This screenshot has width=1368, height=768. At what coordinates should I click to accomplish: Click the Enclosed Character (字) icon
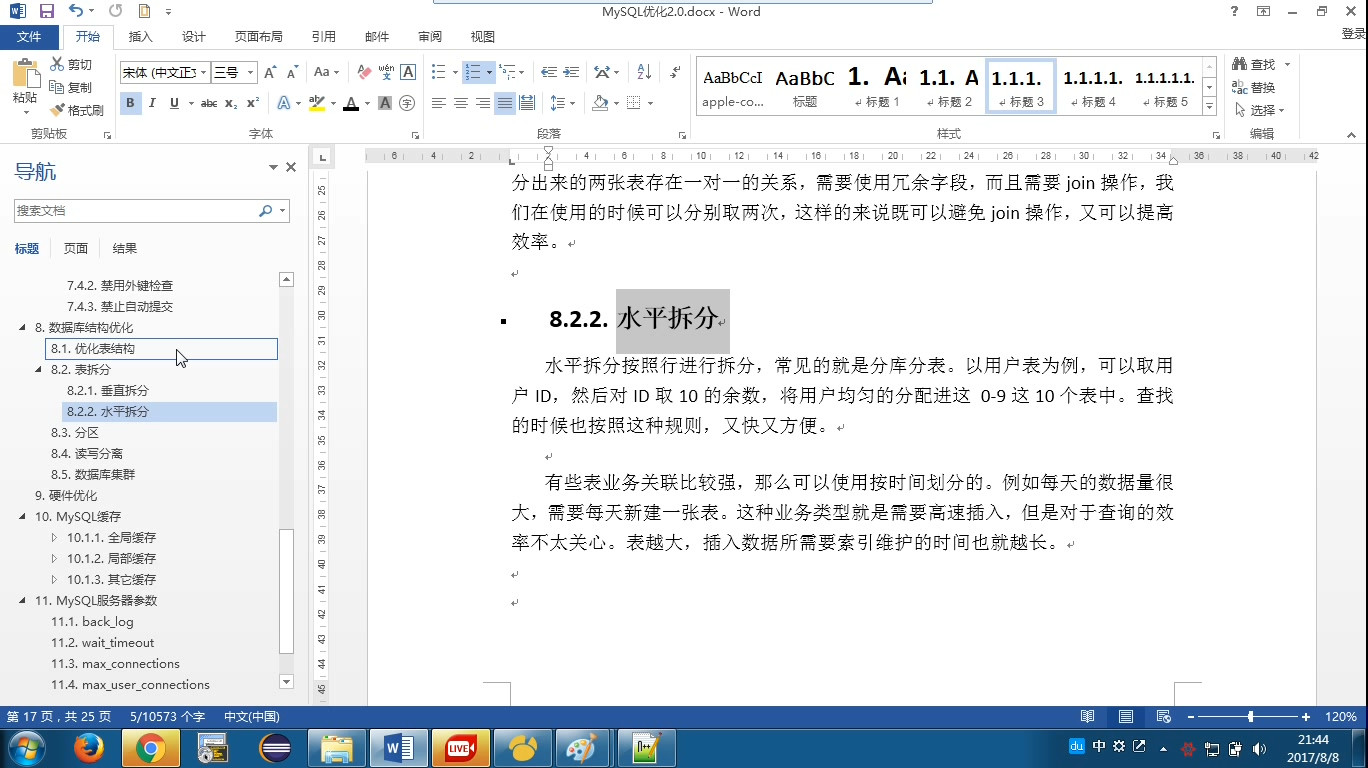click(407, 103)
